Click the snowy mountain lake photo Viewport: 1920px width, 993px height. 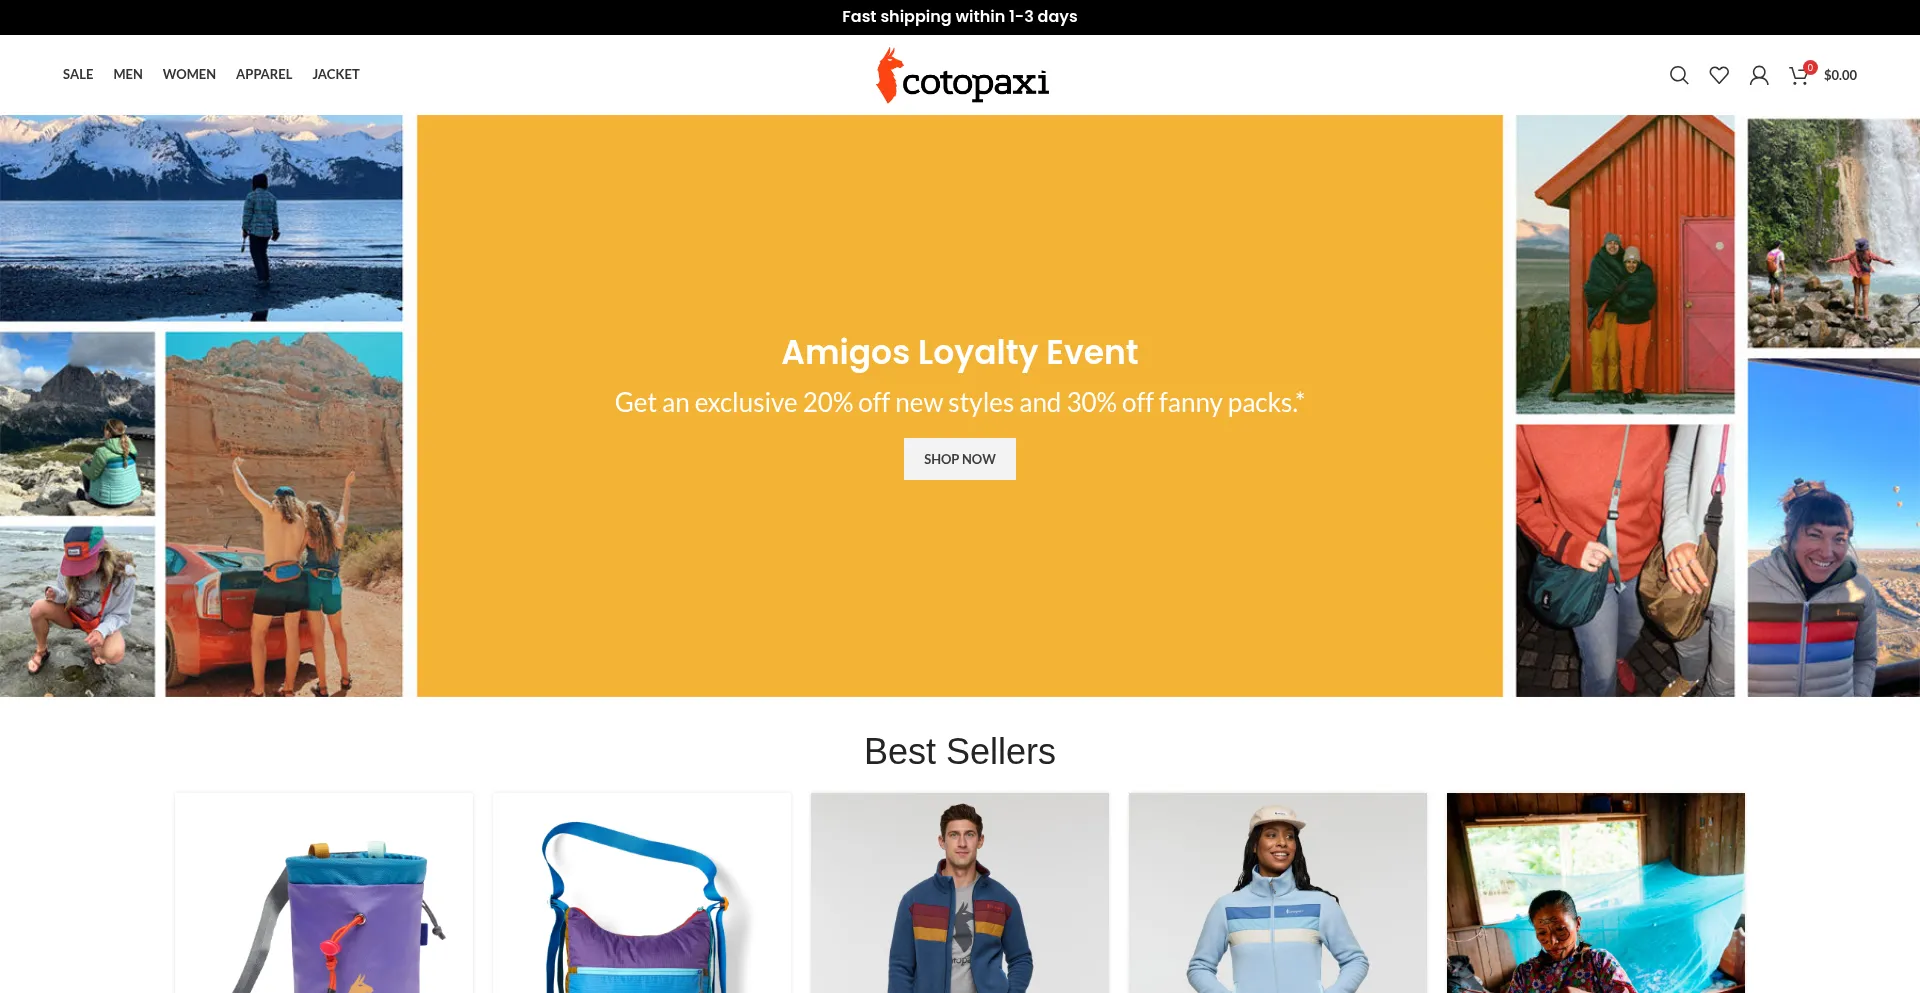click(201, 218)
